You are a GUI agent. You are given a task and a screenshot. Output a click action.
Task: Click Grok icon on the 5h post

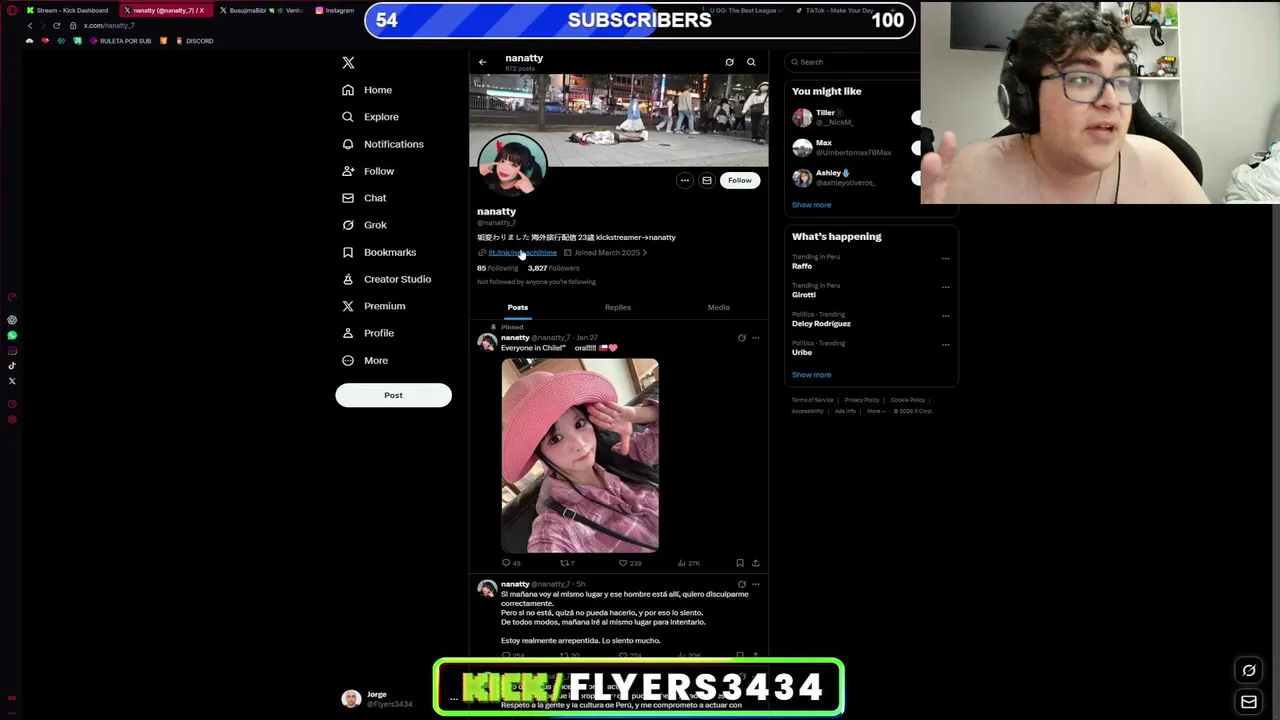(x=741, y=584)
